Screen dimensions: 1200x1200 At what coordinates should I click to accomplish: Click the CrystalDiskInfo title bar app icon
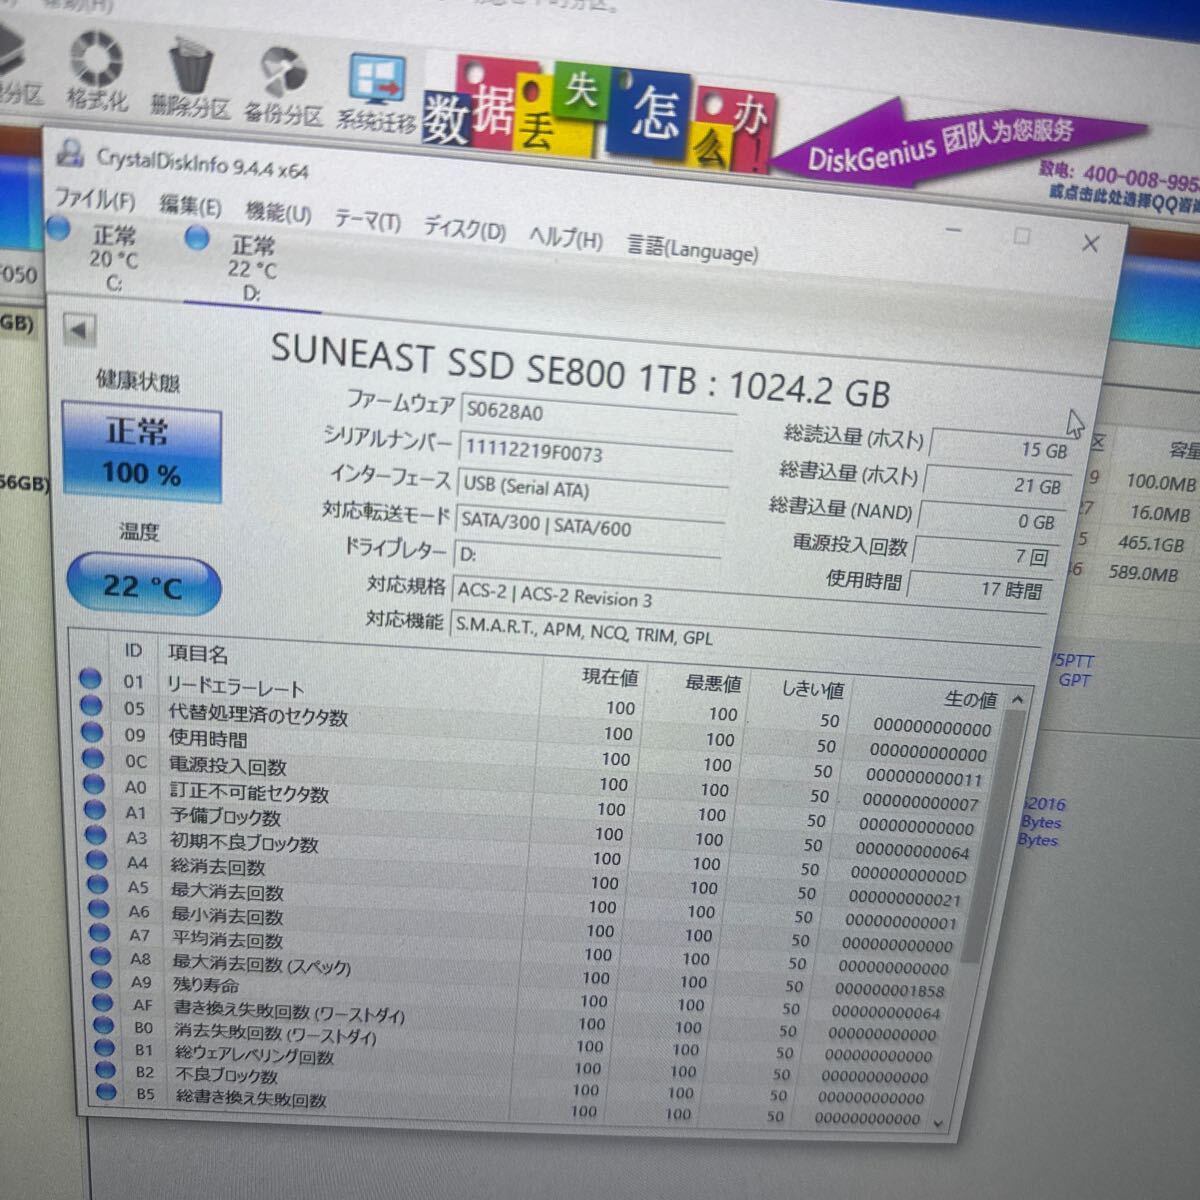pyautogui.click(x=70, y=153)
